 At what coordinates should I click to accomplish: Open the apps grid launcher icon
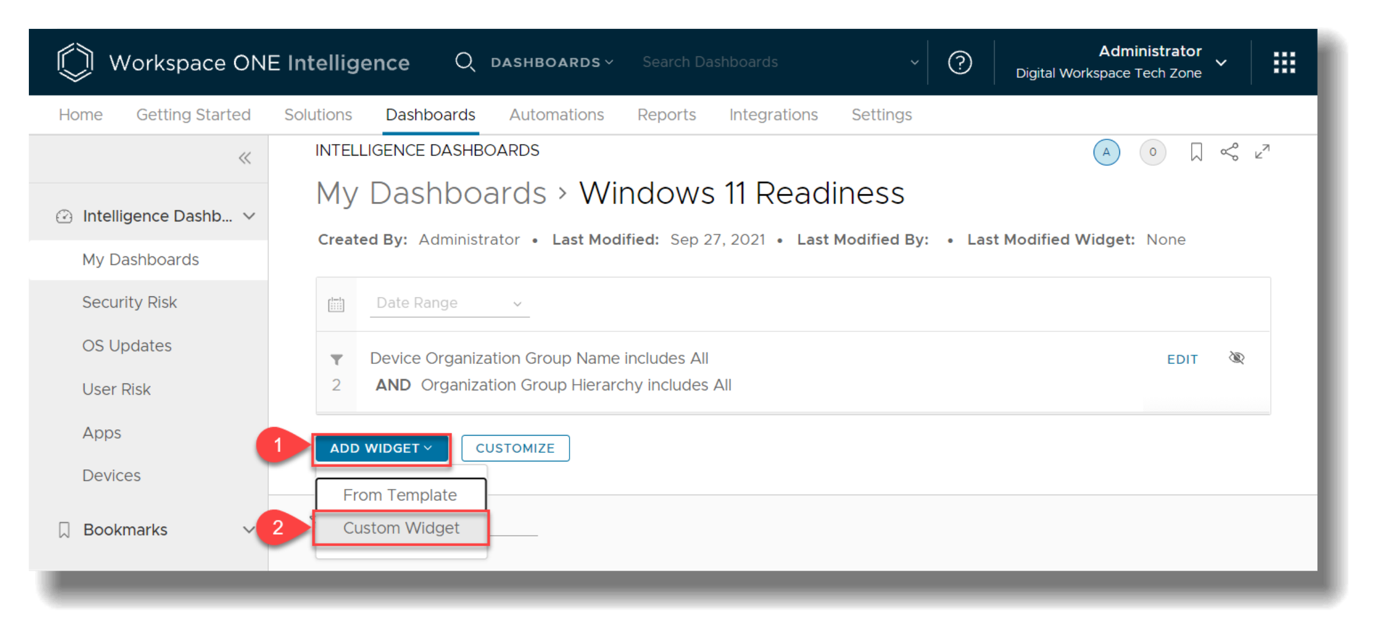tap(1284, 62)
